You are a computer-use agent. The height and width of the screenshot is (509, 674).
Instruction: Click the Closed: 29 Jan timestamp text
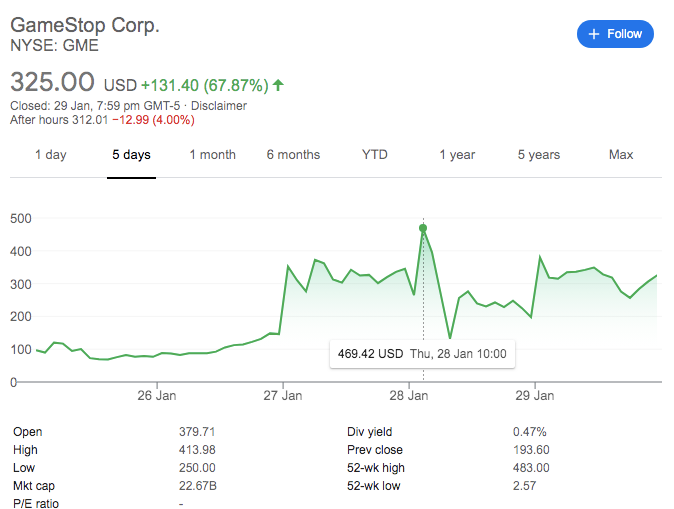[95, 106]
